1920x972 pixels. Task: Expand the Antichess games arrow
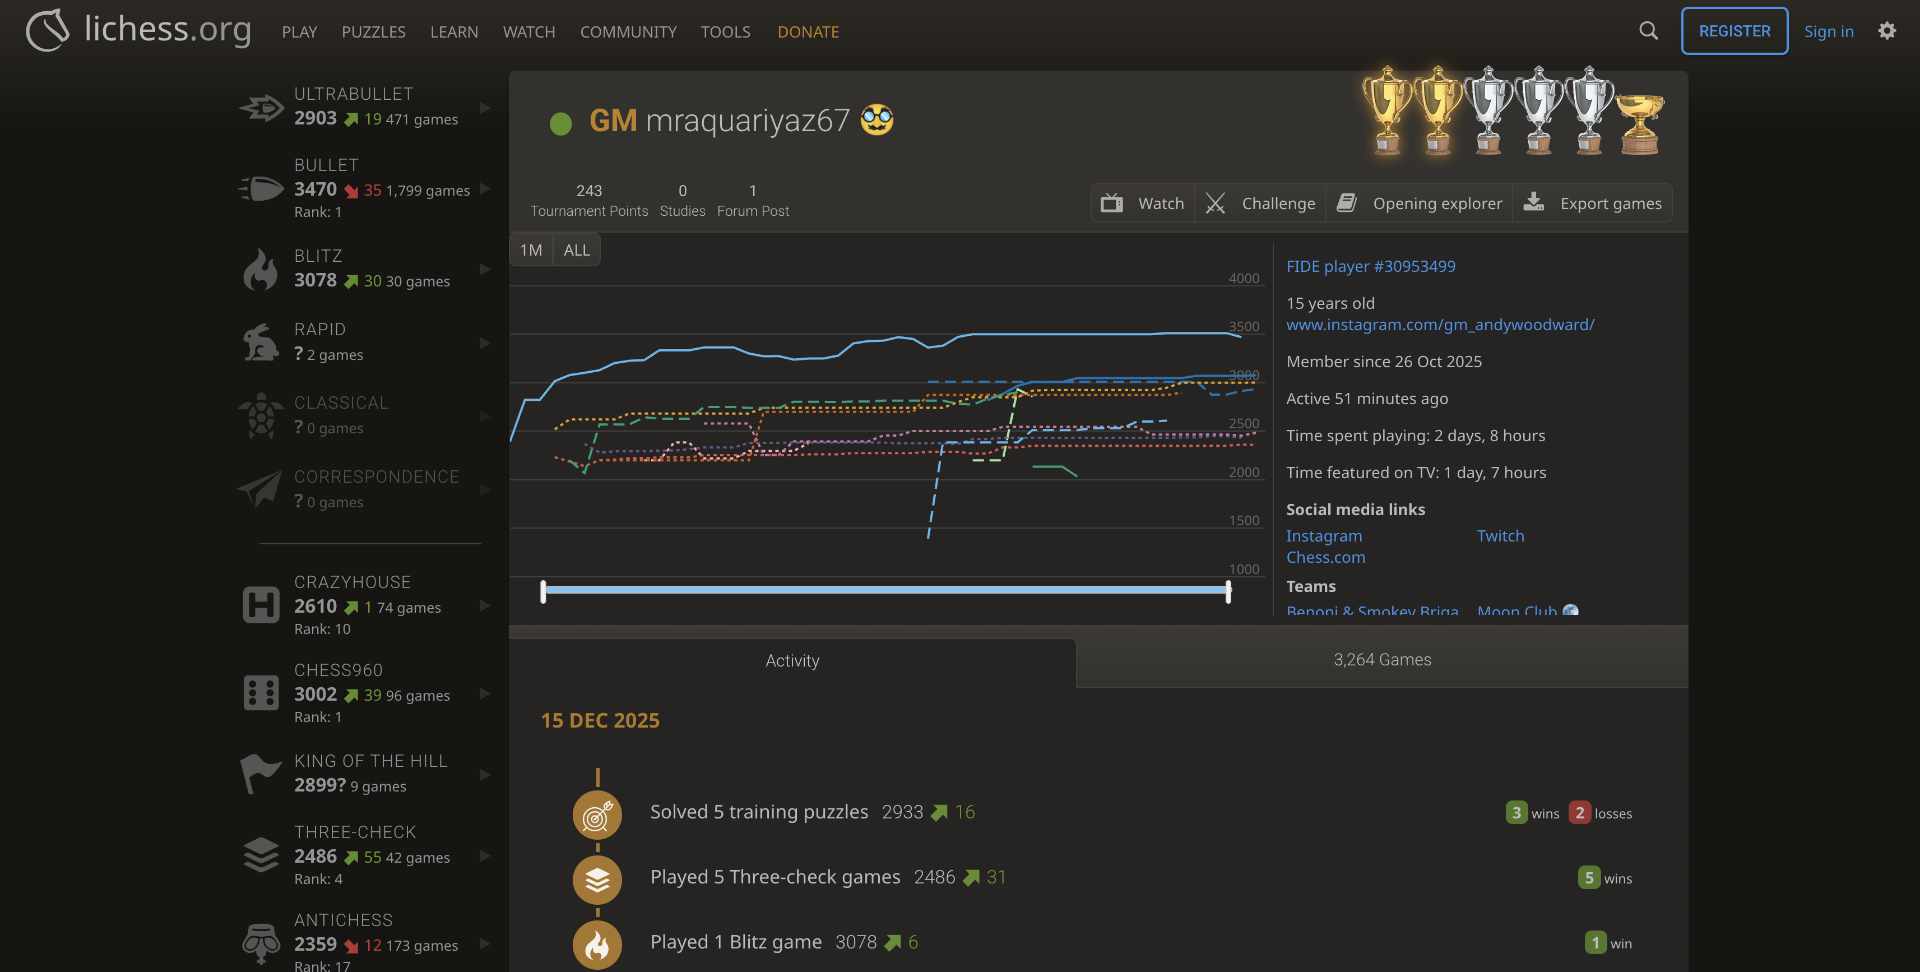click(x=486, y=943)
